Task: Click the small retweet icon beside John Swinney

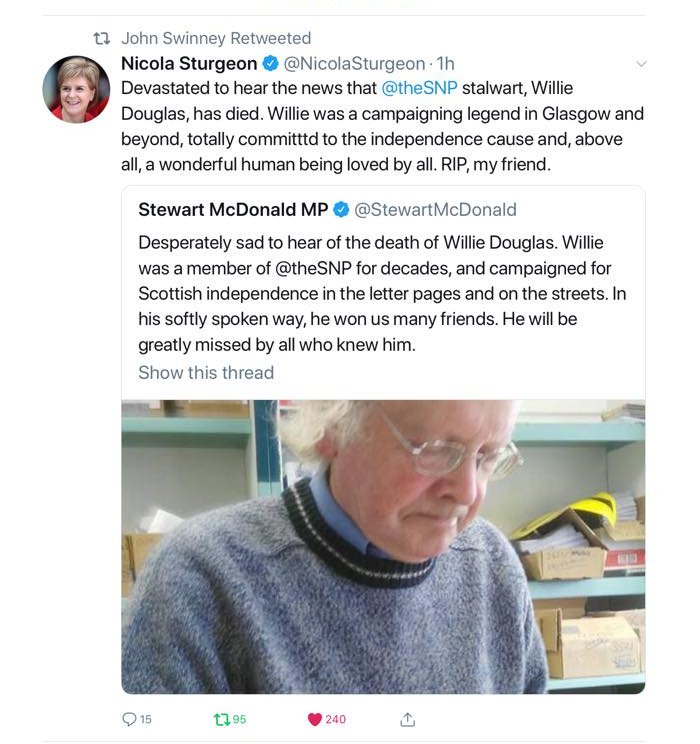Action: pyautogui.click(x=102, y=38)
